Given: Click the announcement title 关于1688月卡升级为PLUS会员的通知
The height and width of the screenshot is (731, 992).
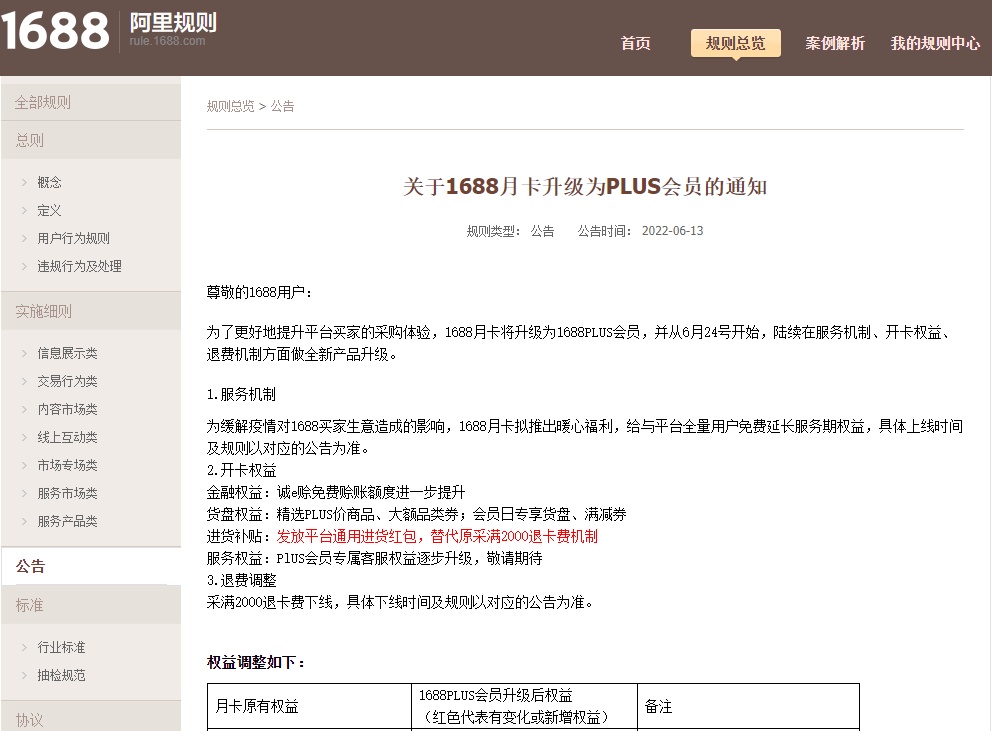Looking at the screenshot, I should pos(585,187).
